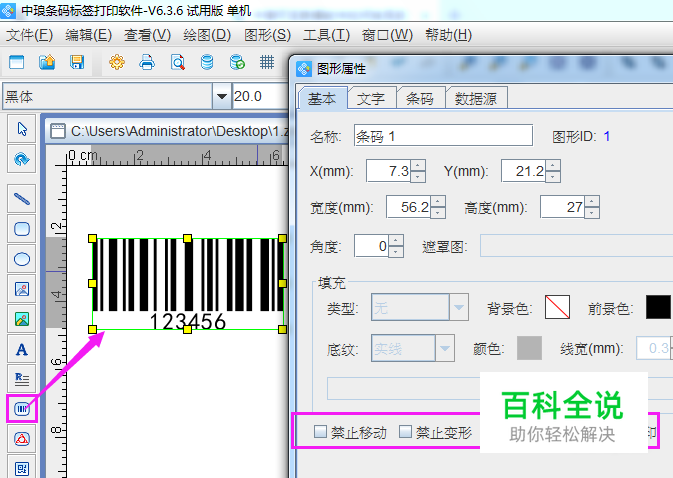Screen dimensions: 673x478
Task: Pick the black 前景色 swatch
Action: tap(658, 307)
